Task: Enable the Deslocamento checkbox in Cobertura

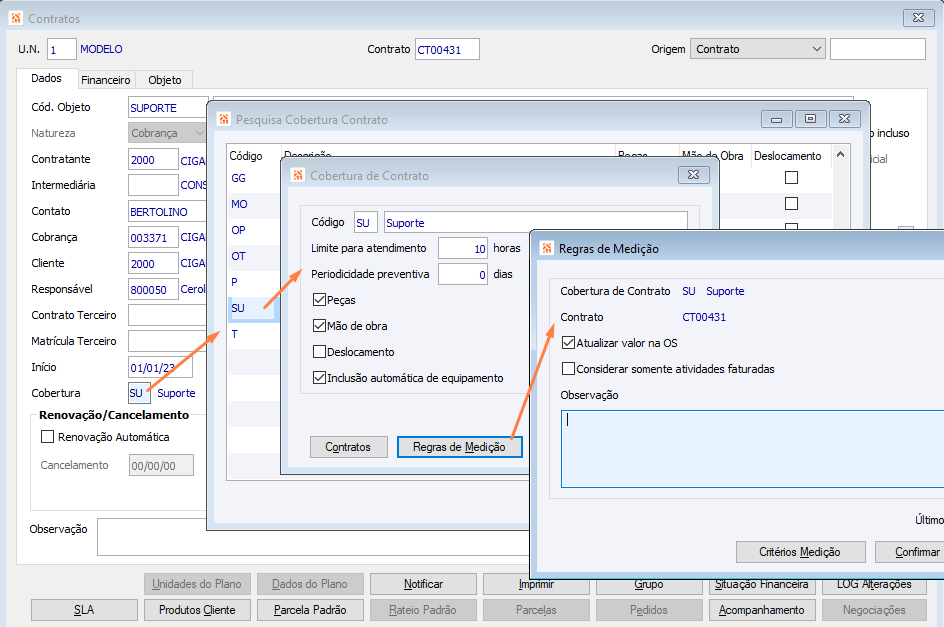Action: pos(320,351)
